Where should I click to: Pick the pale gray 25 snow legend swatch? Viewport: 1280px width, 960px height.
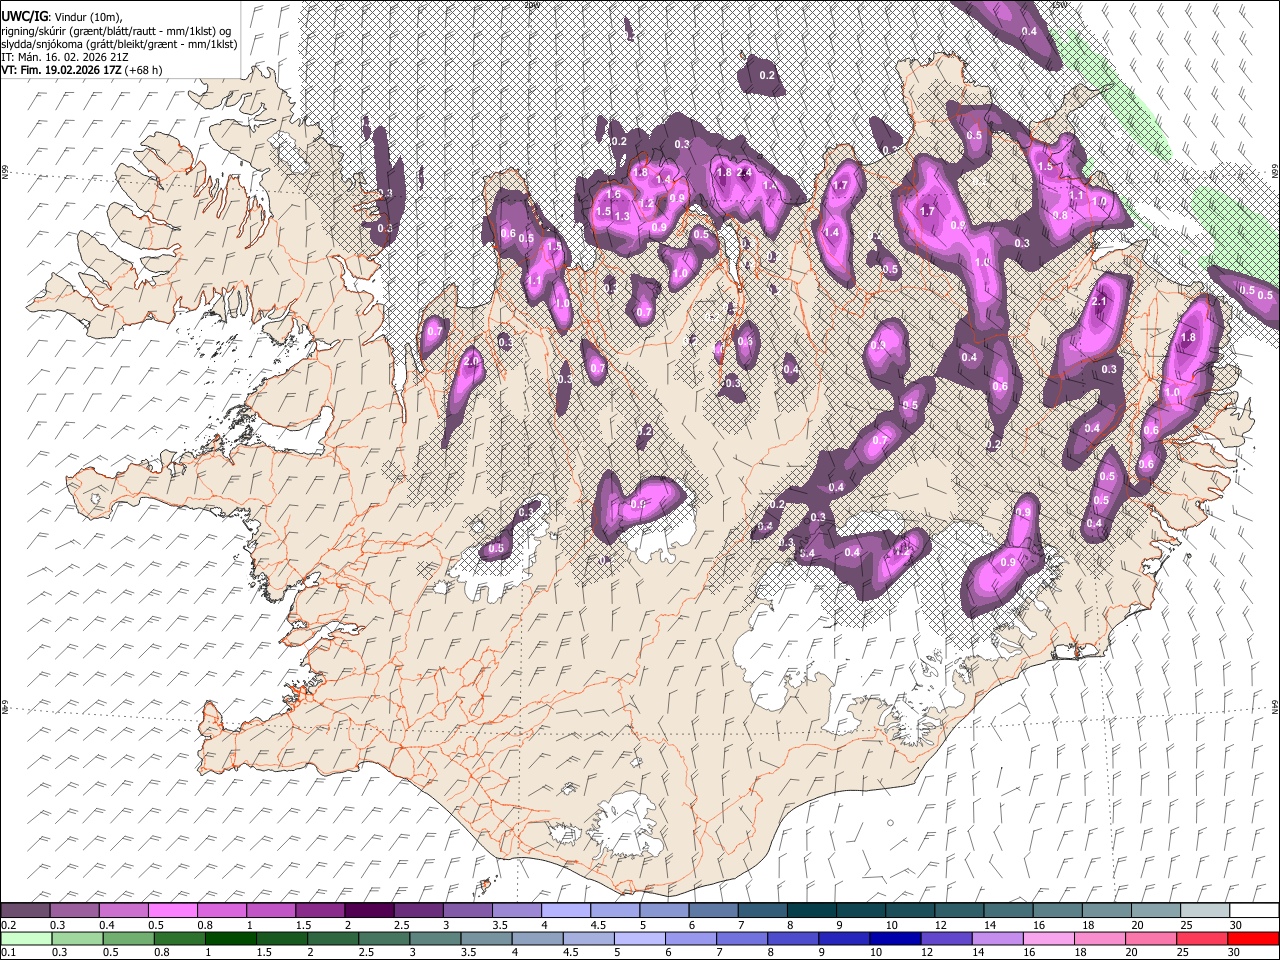tap(1204, 910)
